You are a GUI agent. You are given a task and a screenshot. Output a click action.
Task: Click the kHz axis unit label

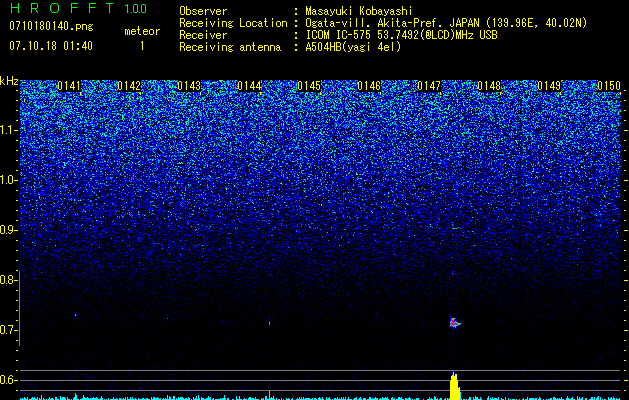point(9,81)
